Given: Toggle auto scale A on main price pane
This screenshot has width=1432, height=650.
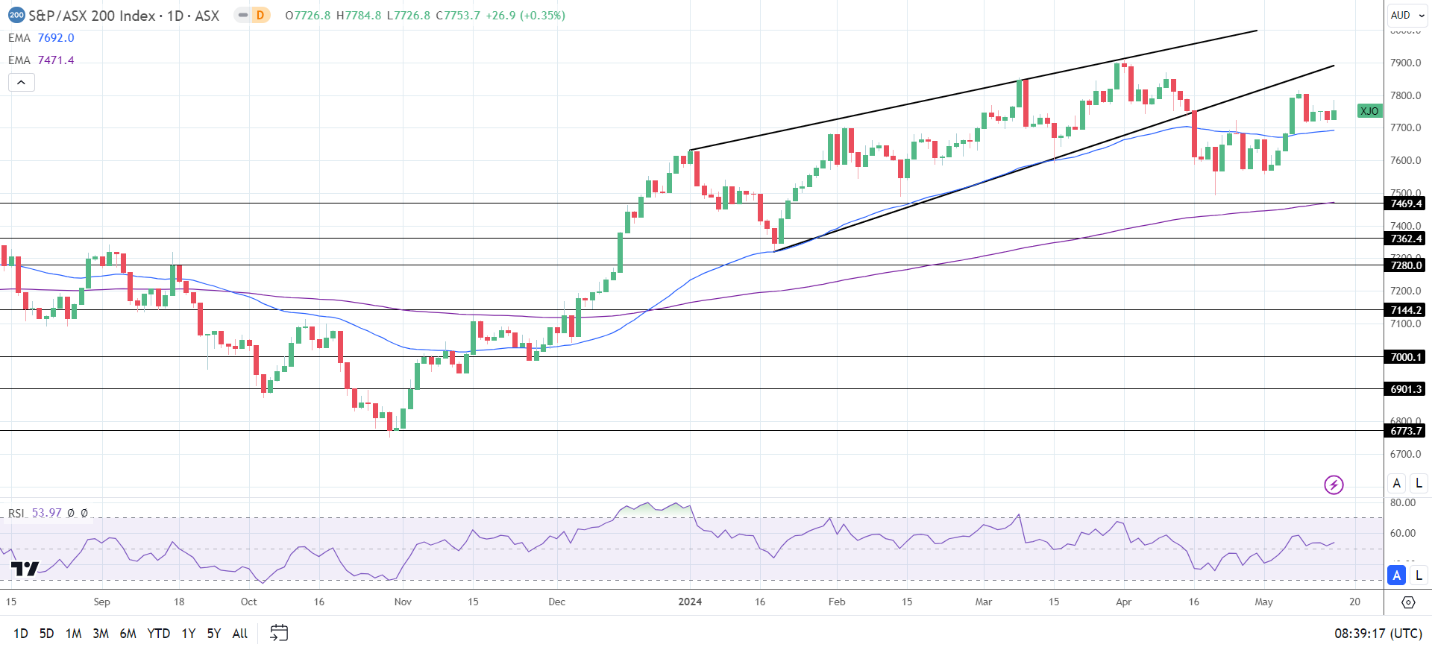Looking at the screenshot, I should [1398, 483].
